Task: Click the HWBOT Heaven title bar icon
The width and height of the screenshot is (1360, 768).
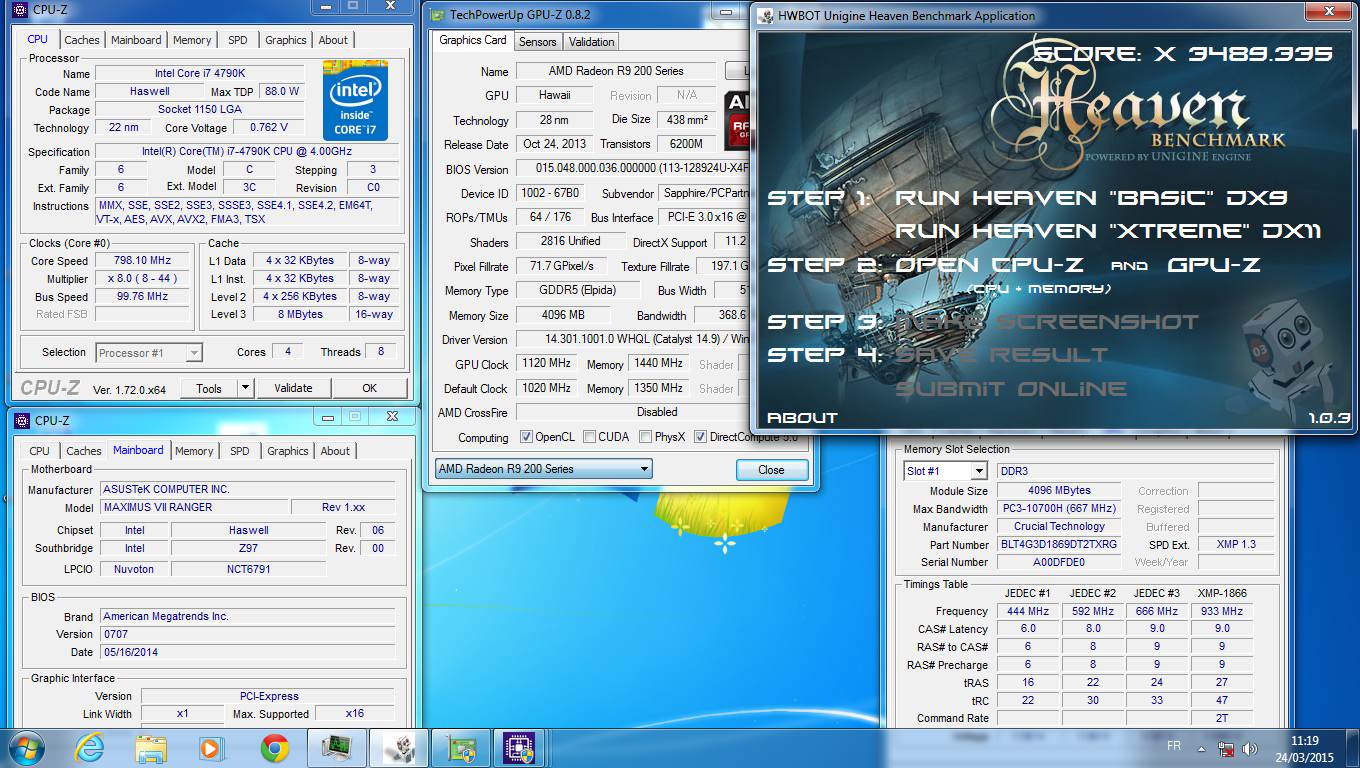Action: 765,15
